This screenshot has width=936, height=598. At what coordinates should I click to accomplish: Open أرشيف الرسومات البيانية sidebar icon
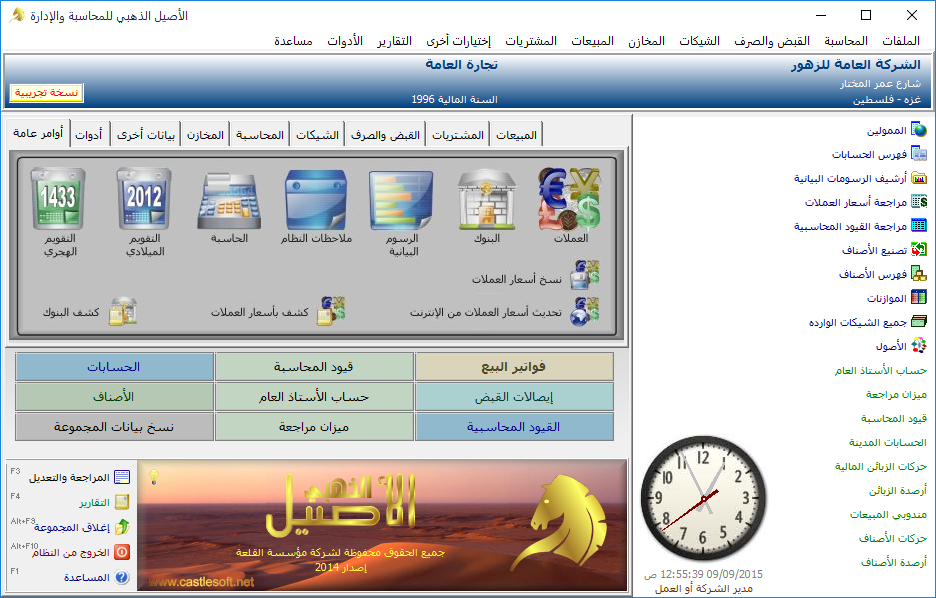(x=919, y=178)
